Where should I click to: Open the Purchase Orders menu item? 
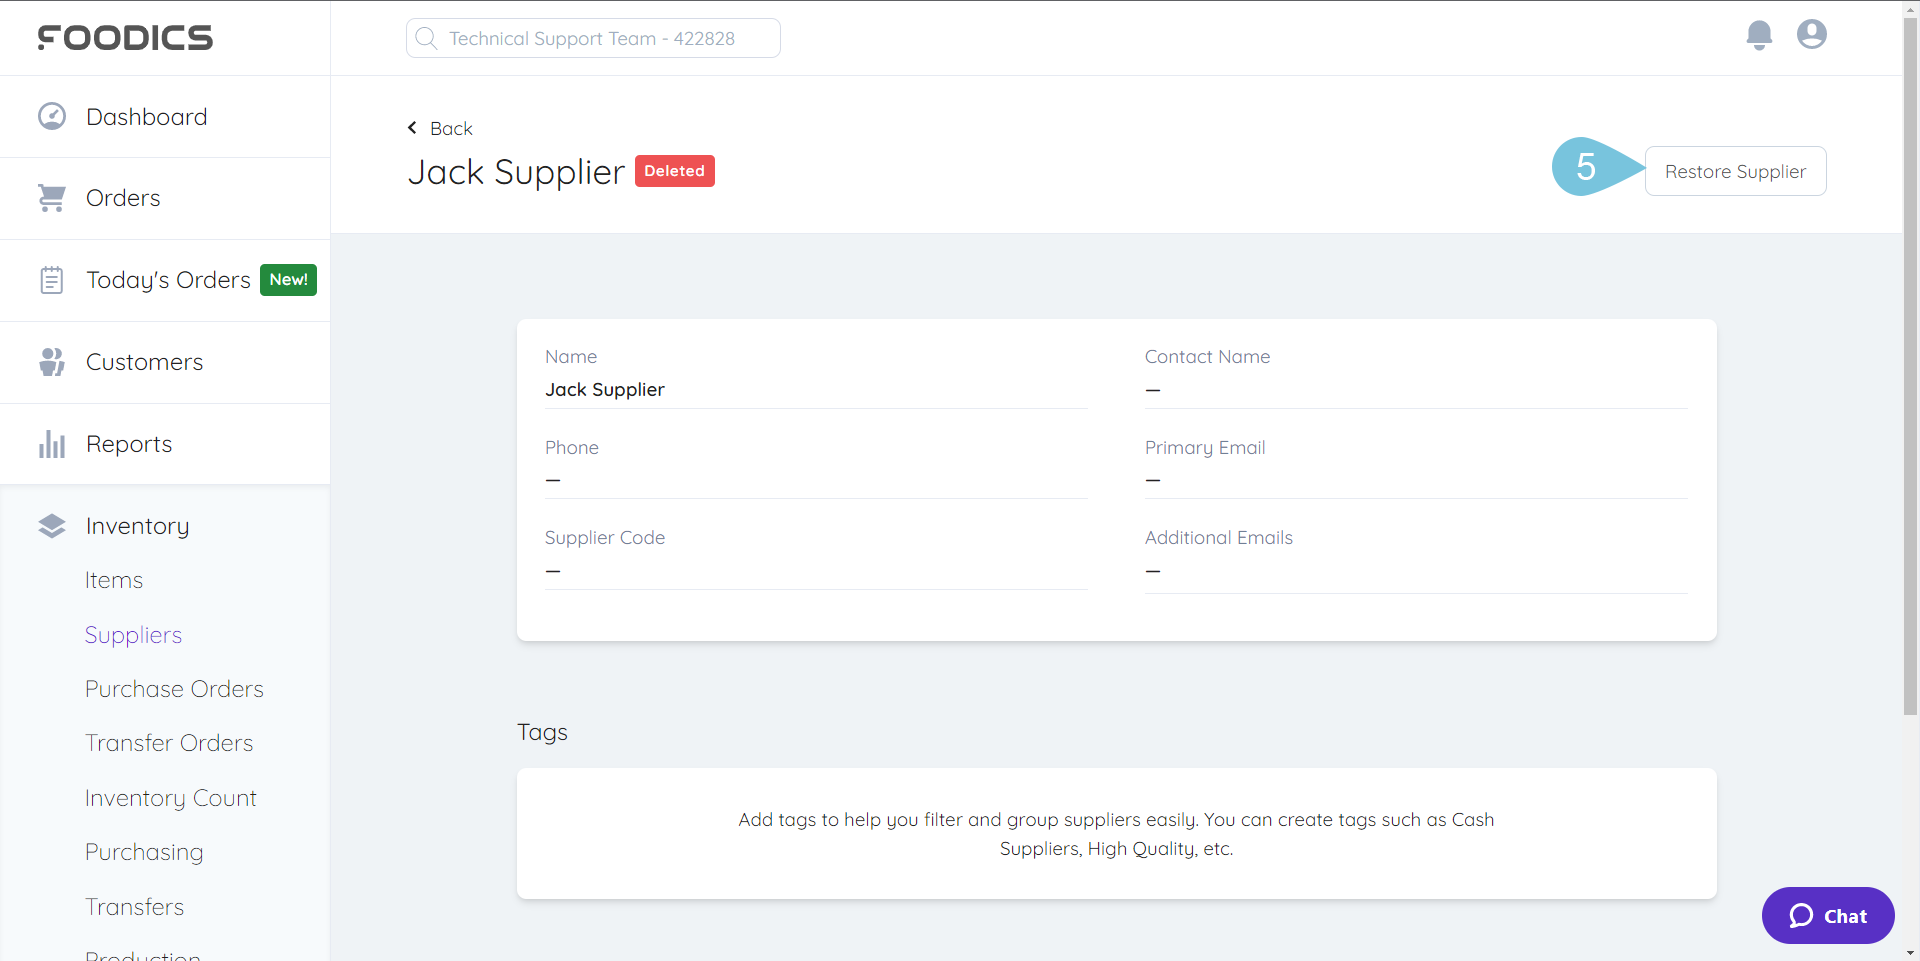174,688
